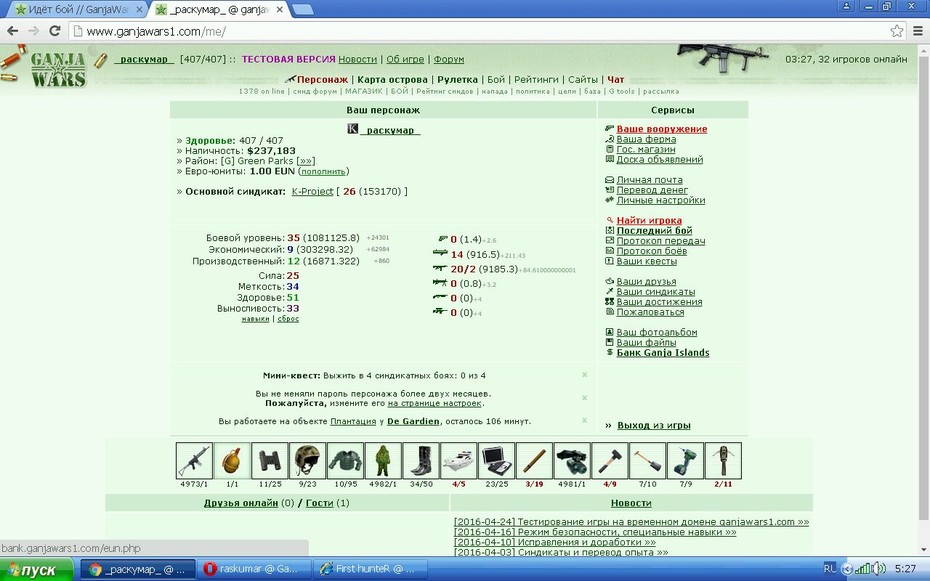The image size is (930, 581).
Task: Open the Рулетка menu item
Action: pos(457,79)
